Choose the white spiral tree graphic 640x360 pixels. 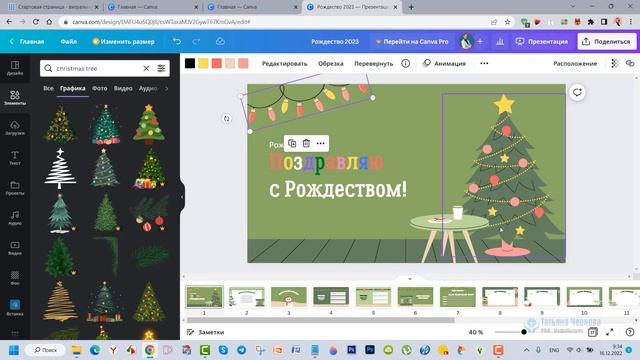(60, 168)
